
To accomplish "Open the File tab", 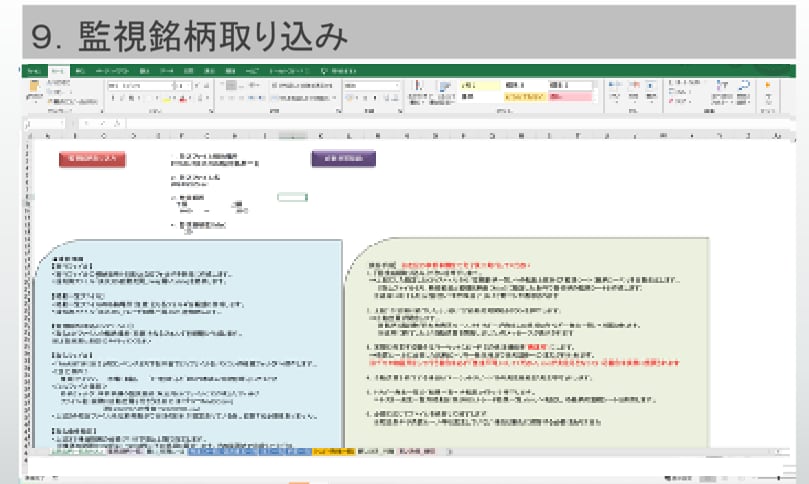I will pyautogui.click(x=34, y=71).
